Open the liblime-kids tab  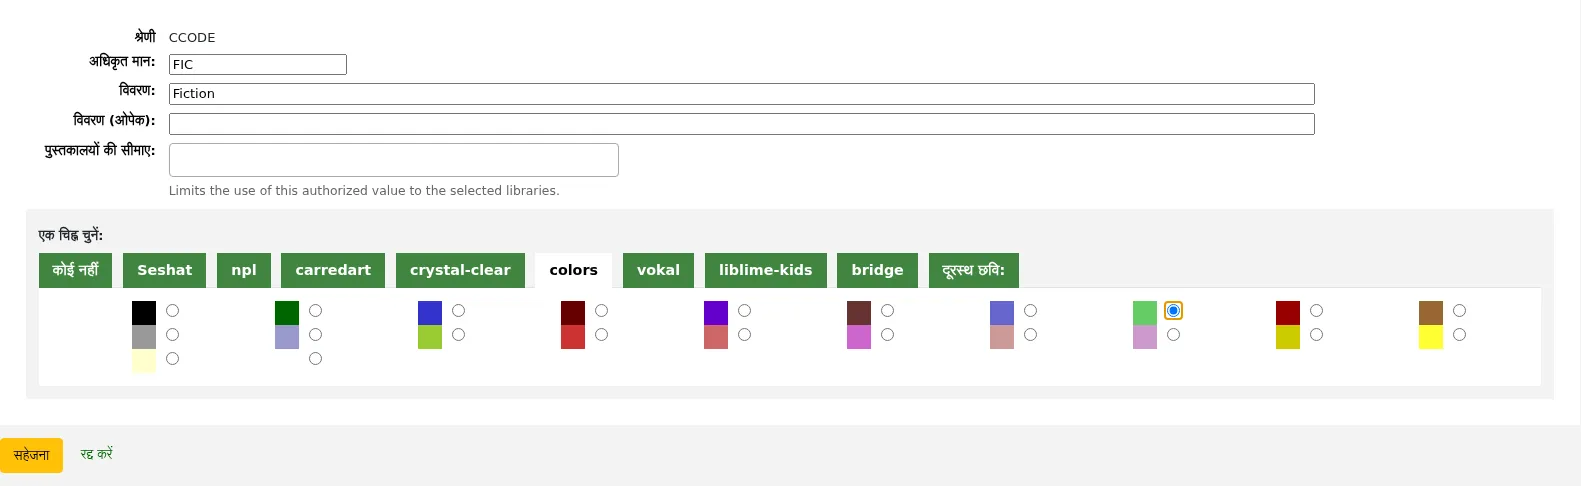point(766,270)
